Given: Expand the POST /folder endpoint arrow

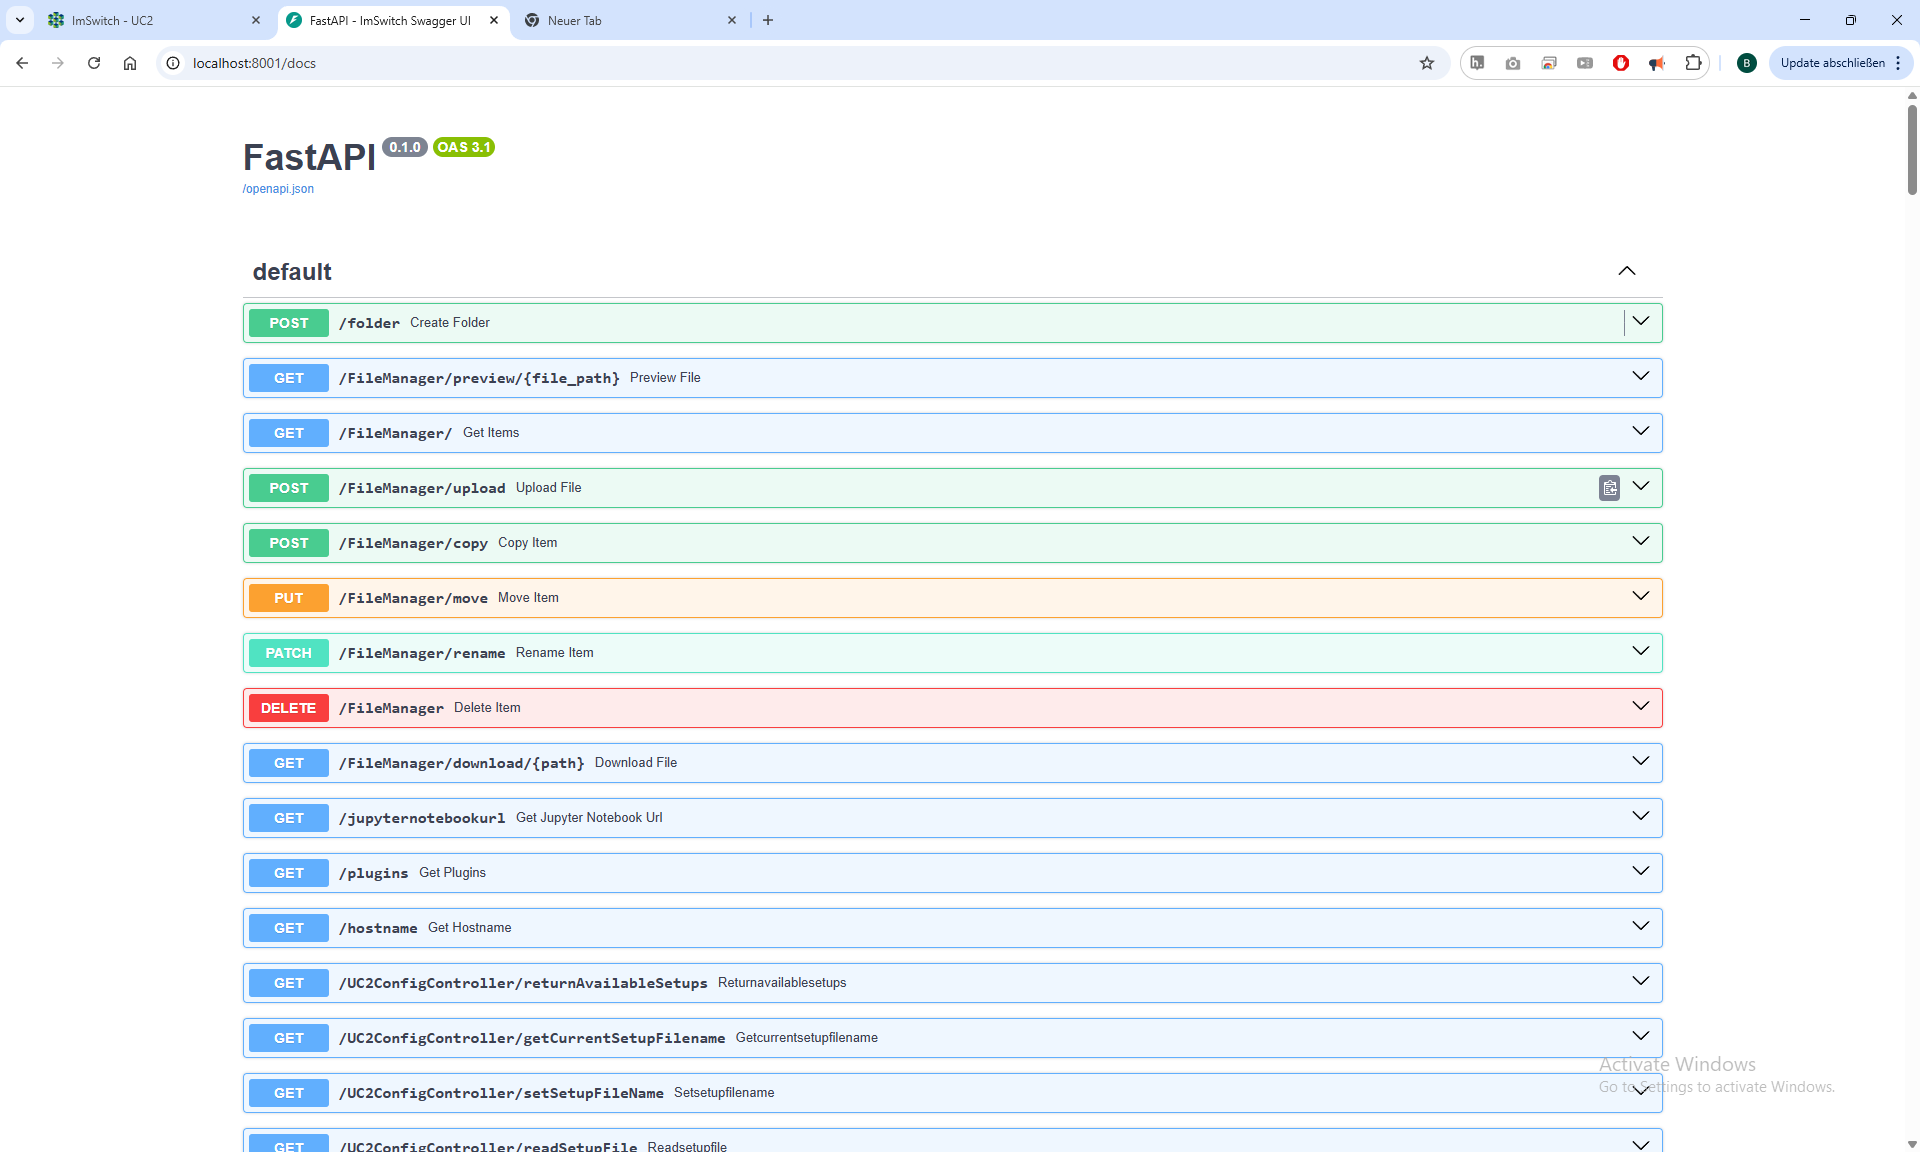Looking at the screenshot, I should click(x=1641, y=321).
